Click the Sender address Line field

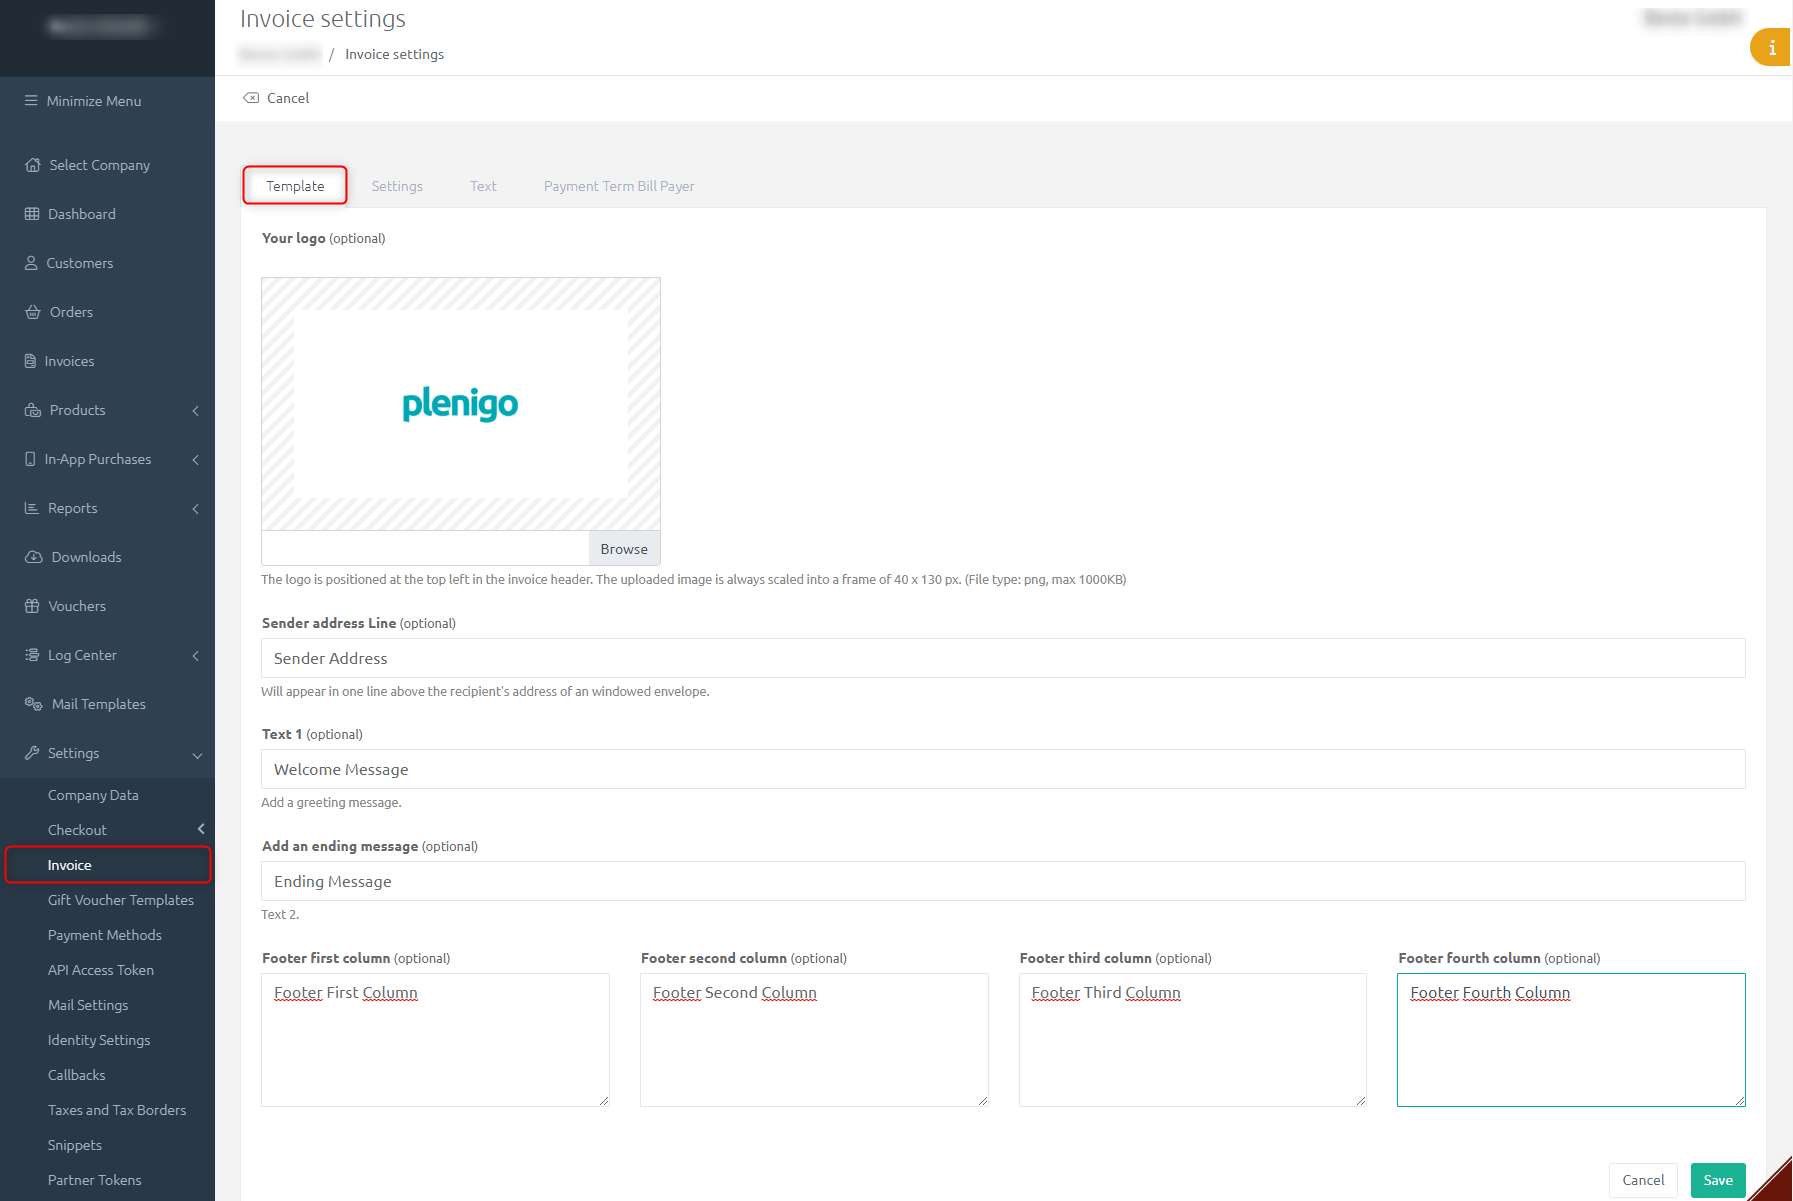[1002, 658]
